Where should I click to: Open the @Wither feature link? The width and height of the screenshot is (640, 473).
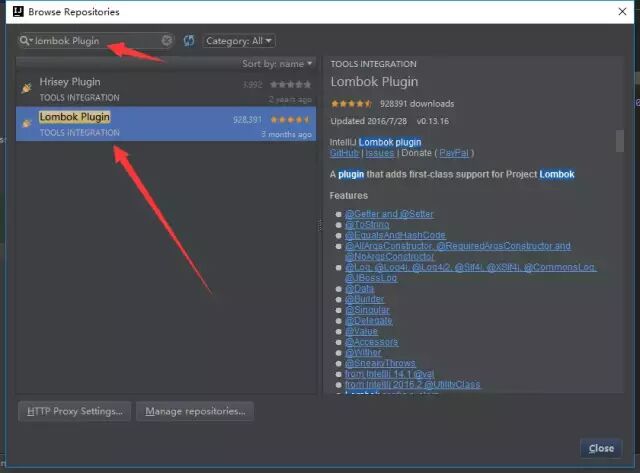[x=363, y=352]
